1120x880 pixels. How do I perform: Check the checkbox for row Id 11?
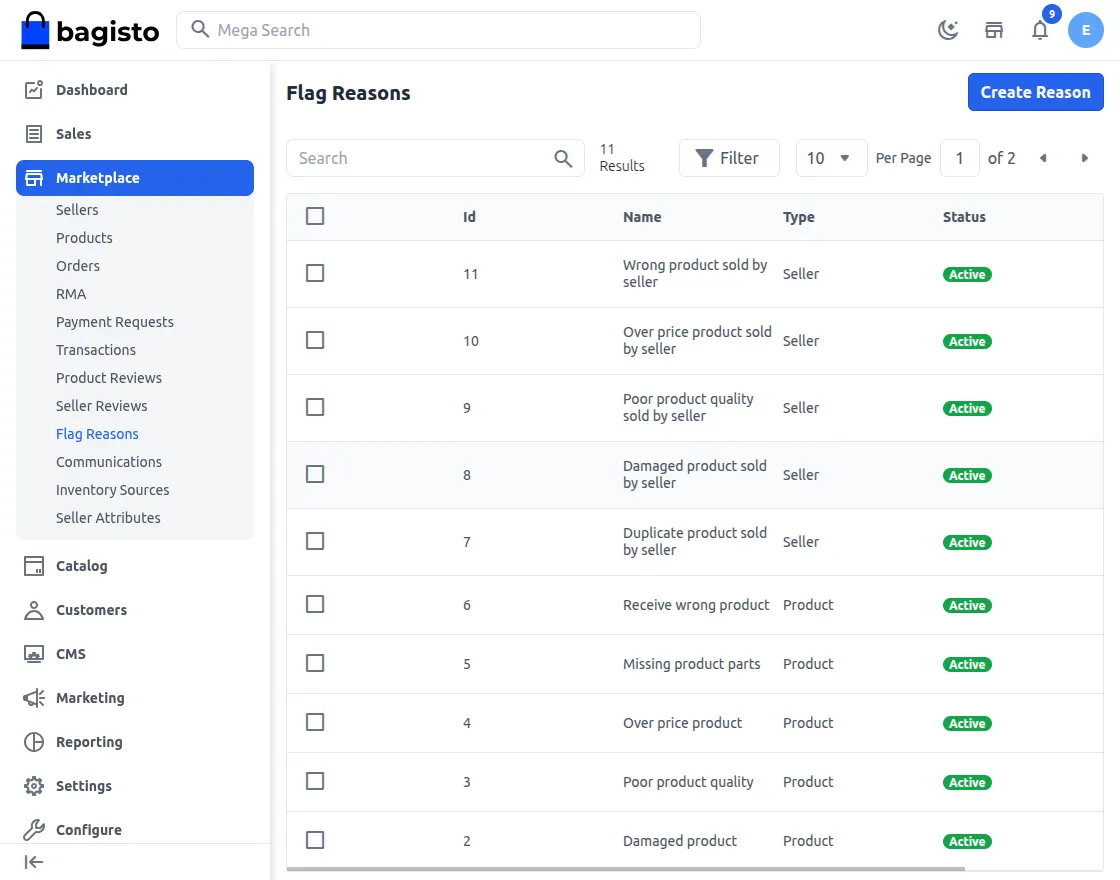pyautogui.click(x=315, y=273)
